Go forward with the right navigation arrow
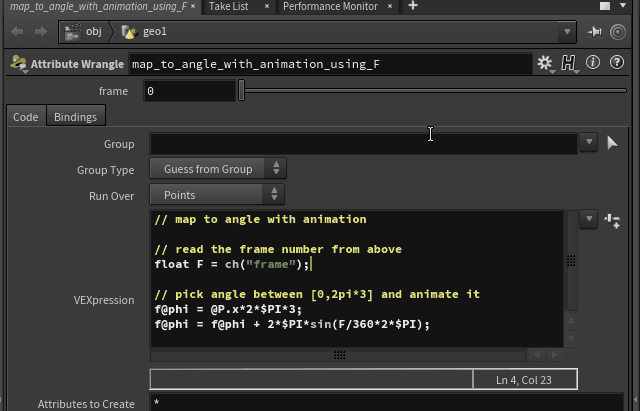The image size is (640, 411). 41,32
